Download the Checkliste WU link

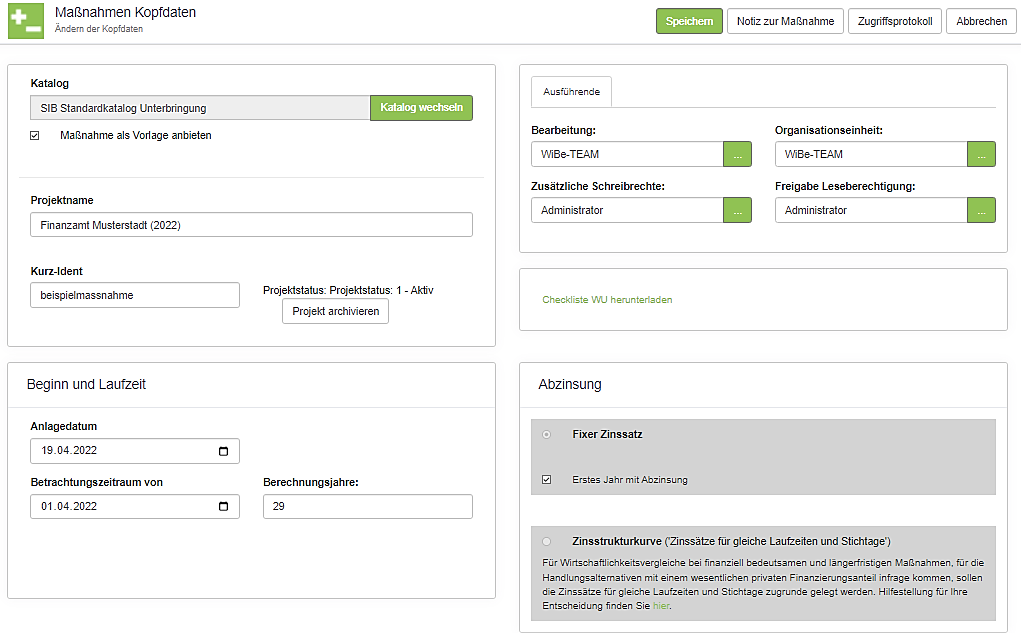607,299
